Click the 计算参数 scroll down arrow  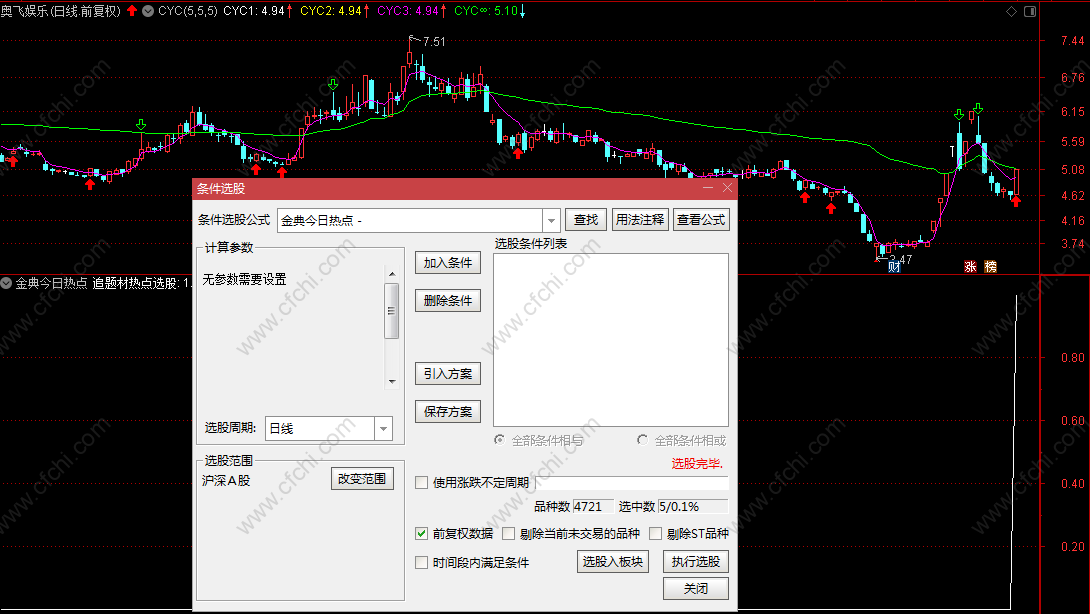click(x=392, y=382)
